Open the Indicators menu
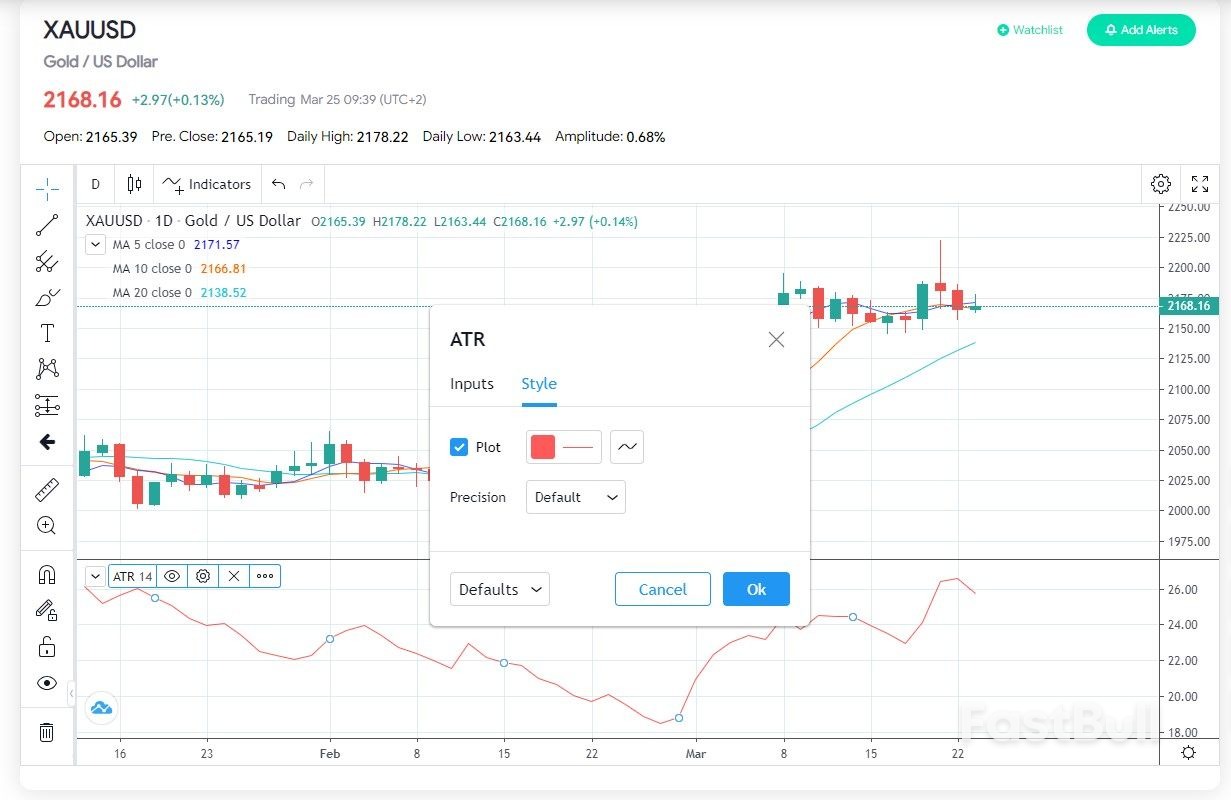This screenshot has height=800, width=1231. tap(207, 184)
